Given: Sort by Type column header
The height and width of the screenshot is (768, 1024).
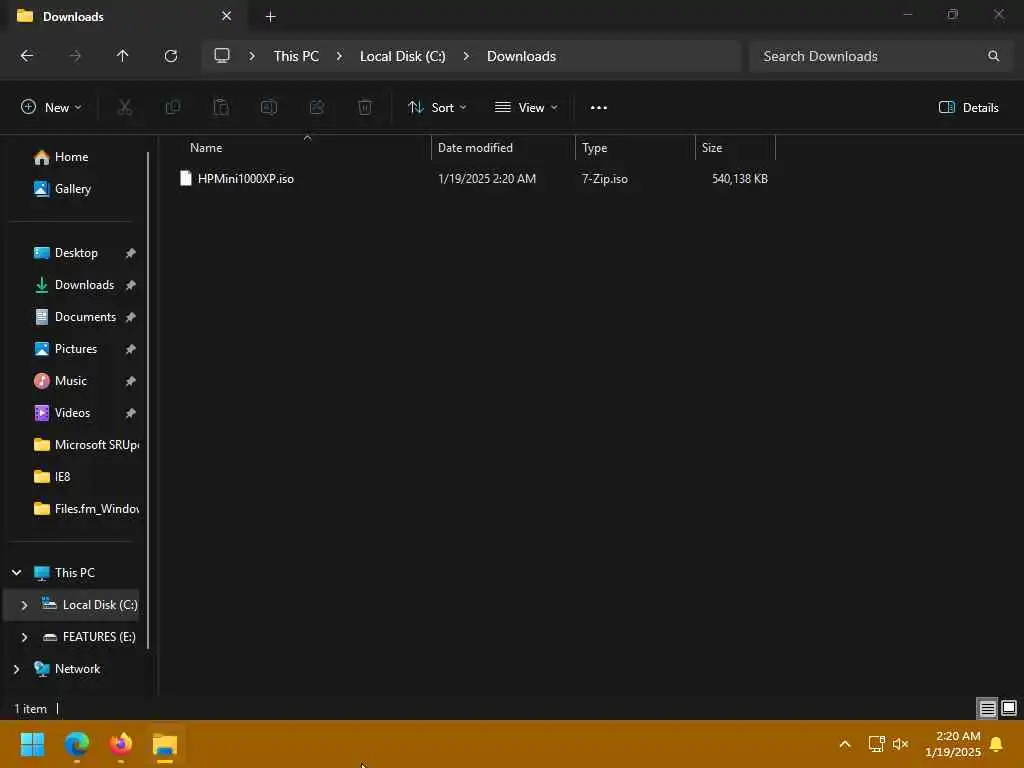Looking at the screenshot, I should (x=635, y=148).
